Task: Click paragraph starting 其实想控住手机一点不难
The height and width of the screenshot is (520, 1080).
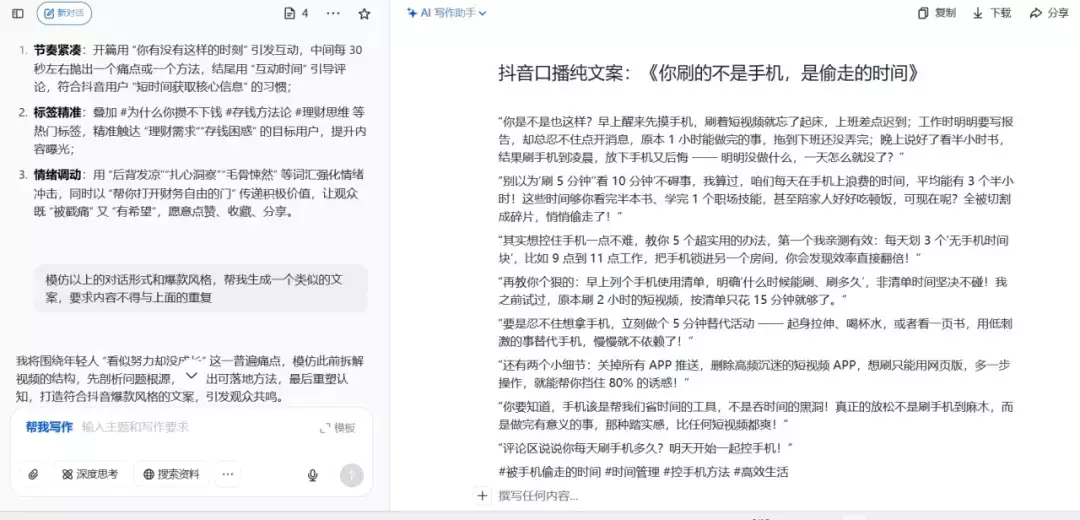Action: [756, 249]
